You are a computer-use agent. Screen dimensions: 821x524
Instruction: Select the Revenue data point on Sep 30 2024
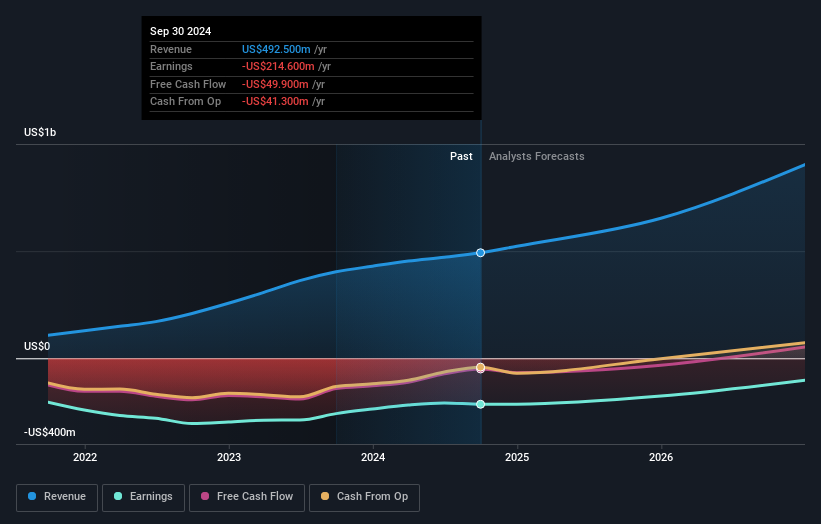(481, 253)
